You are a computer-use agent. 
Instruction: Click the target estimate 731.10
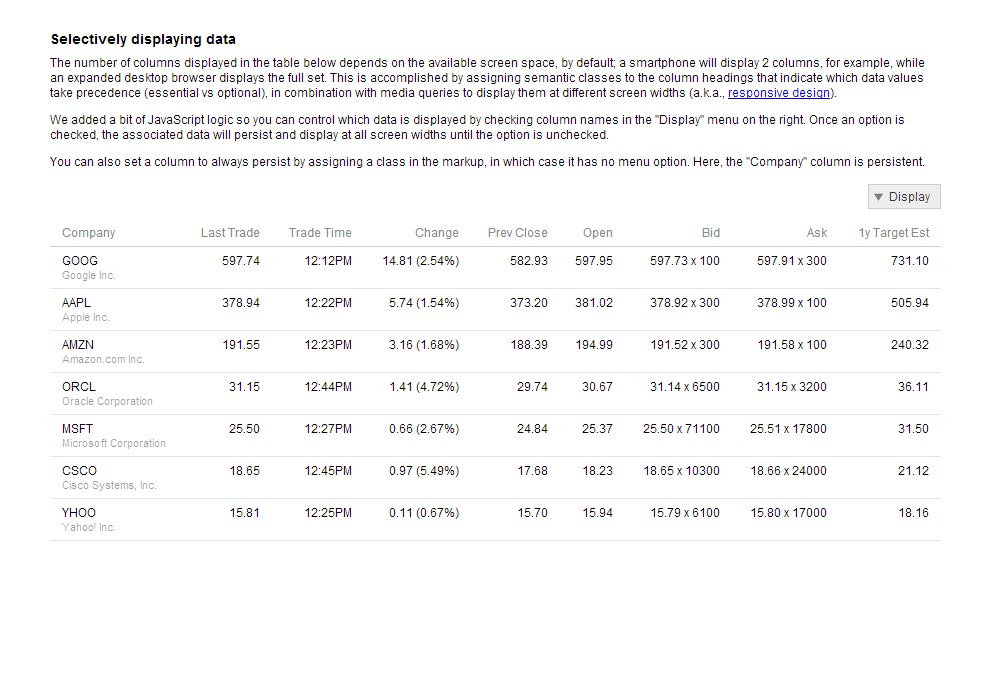[x=910, y=261]
